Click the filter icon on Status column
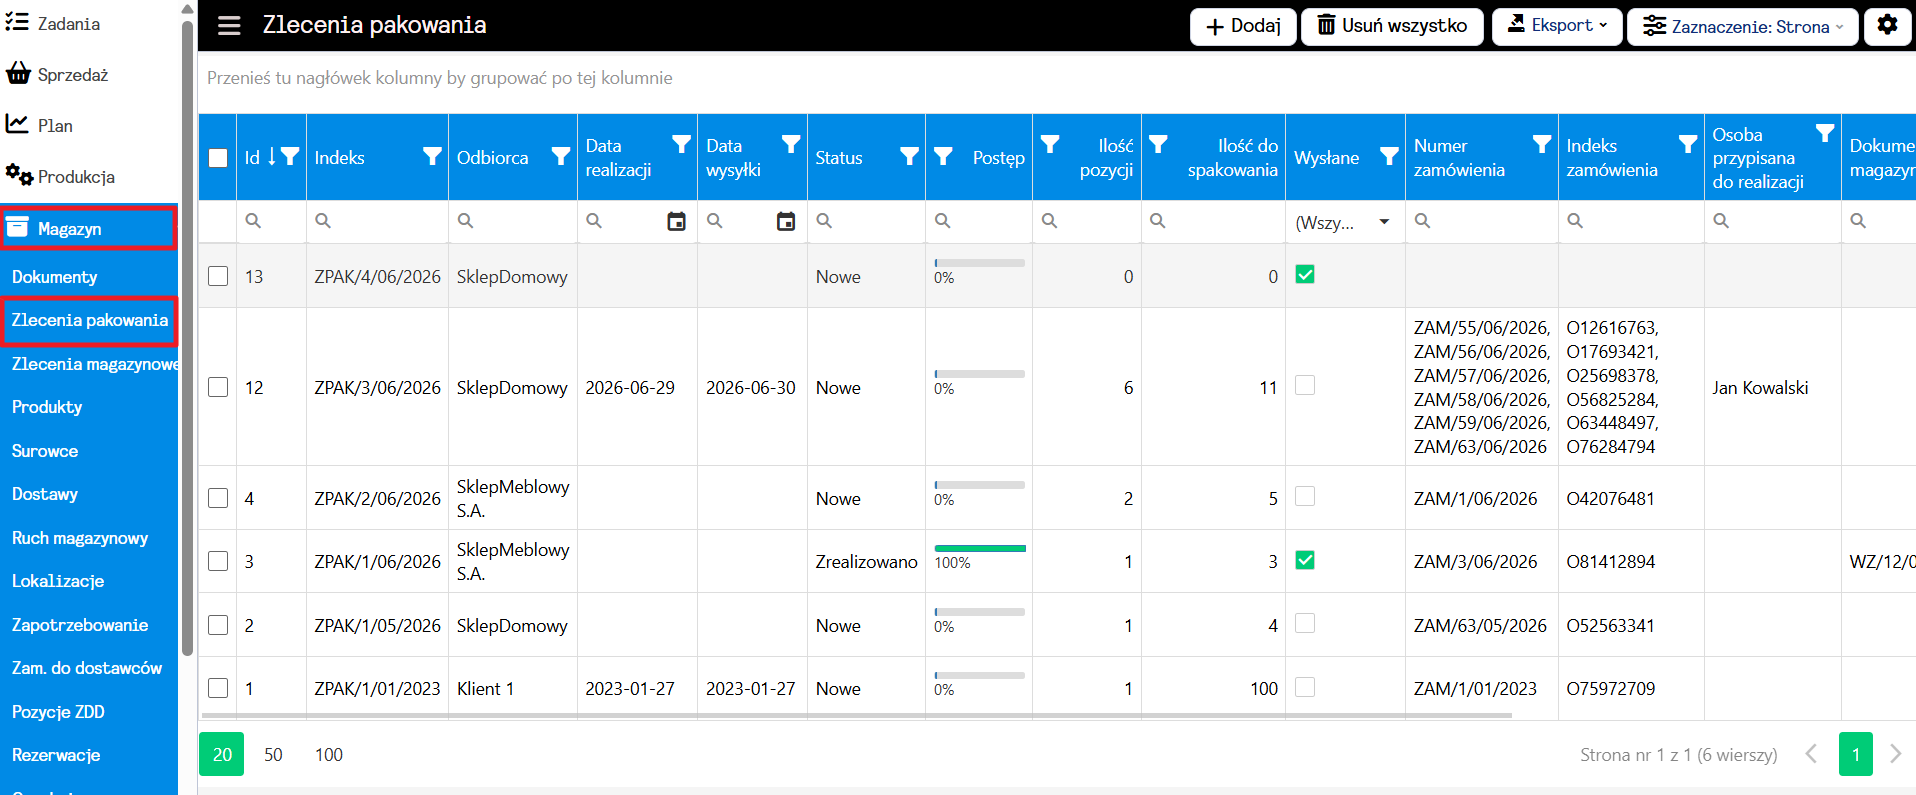The height and width of the screenshot is (795, 1916). click(x=909, y=157)
